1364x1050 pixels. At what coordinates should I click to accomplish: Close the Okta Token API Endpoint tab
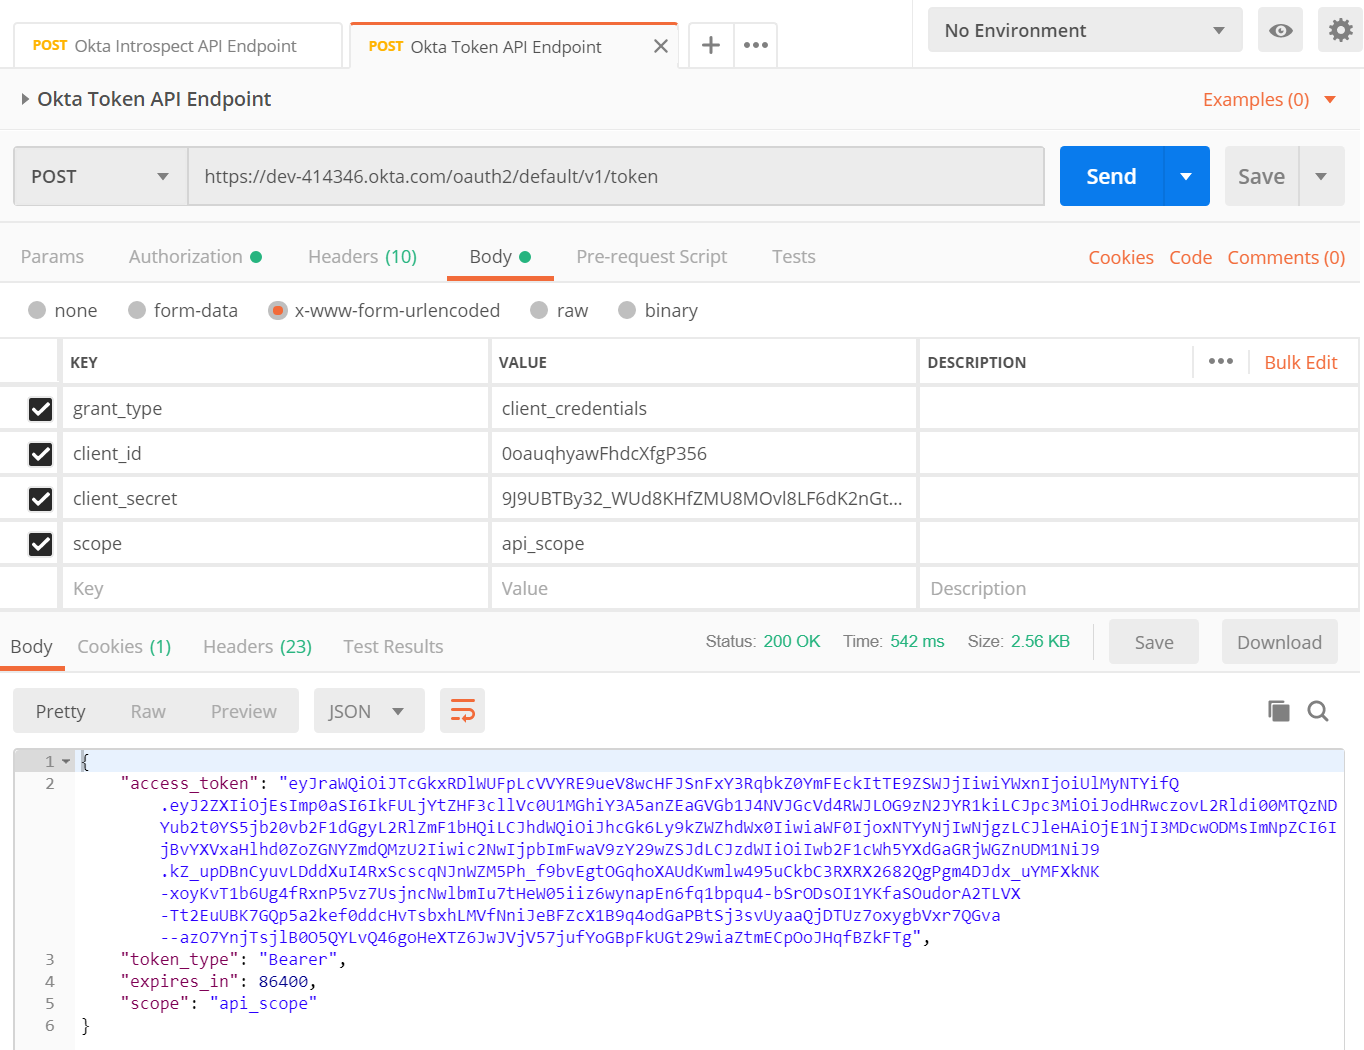[660, 47]
